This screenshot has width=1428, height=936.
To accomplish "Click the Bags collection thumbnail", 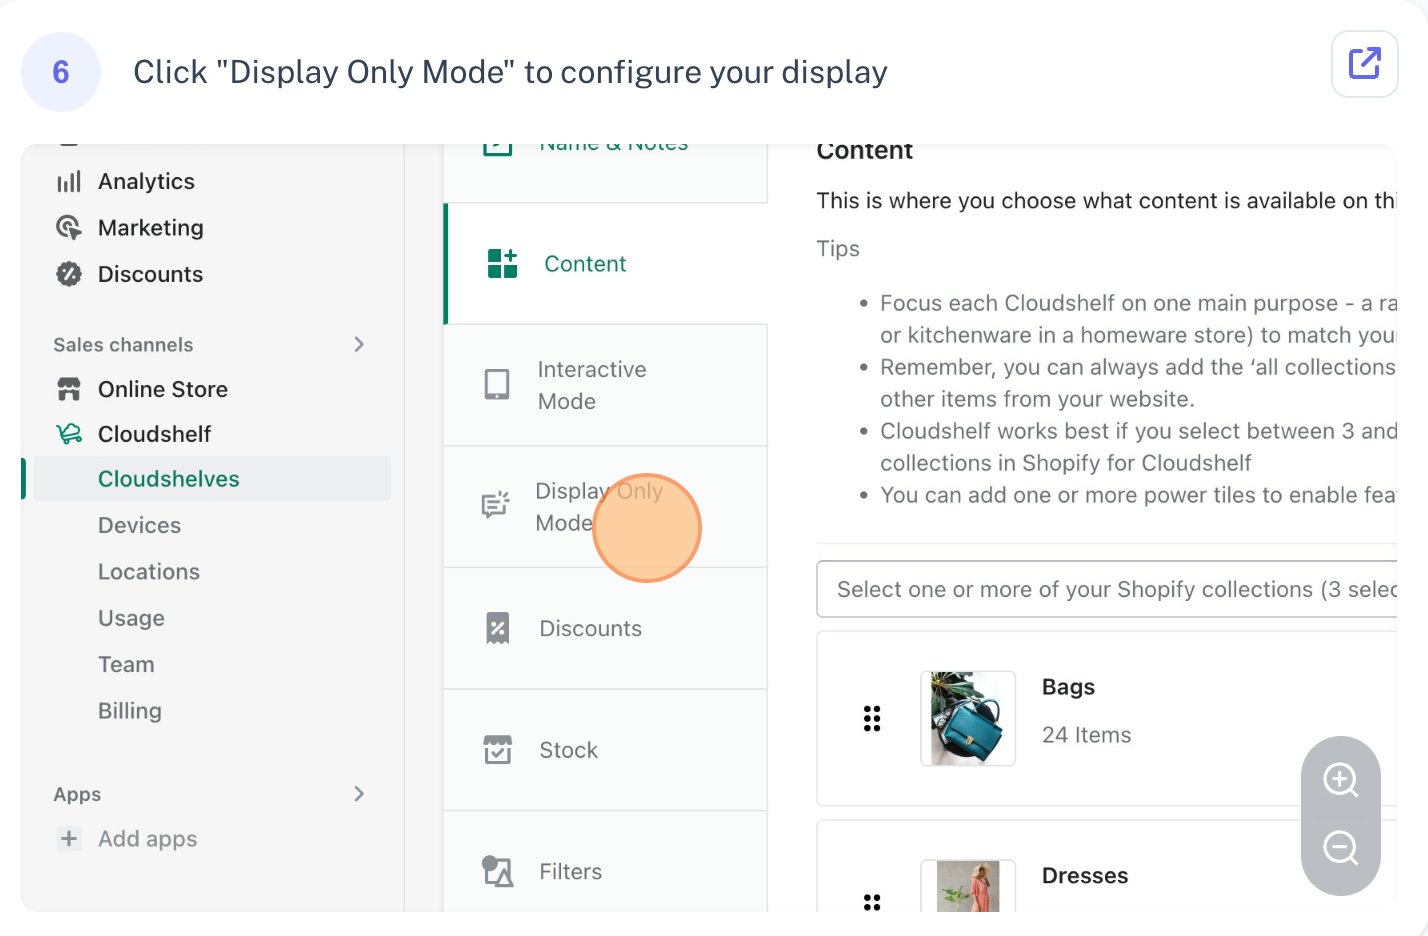I will 968,718.
